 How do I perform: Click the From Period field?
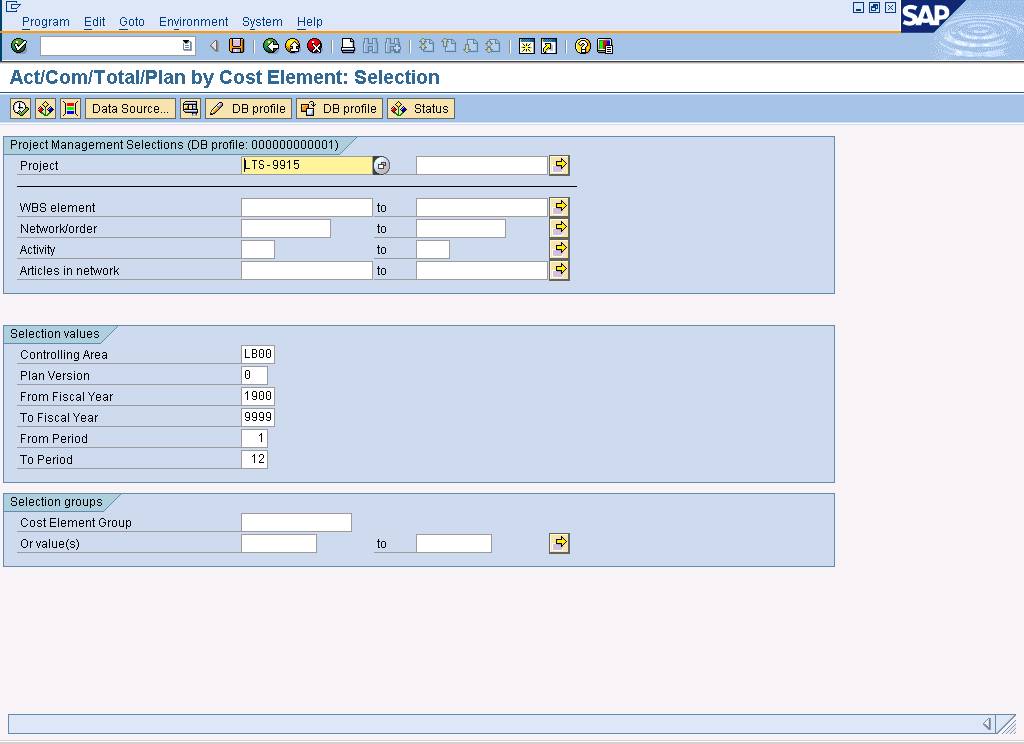pos(255,438)
